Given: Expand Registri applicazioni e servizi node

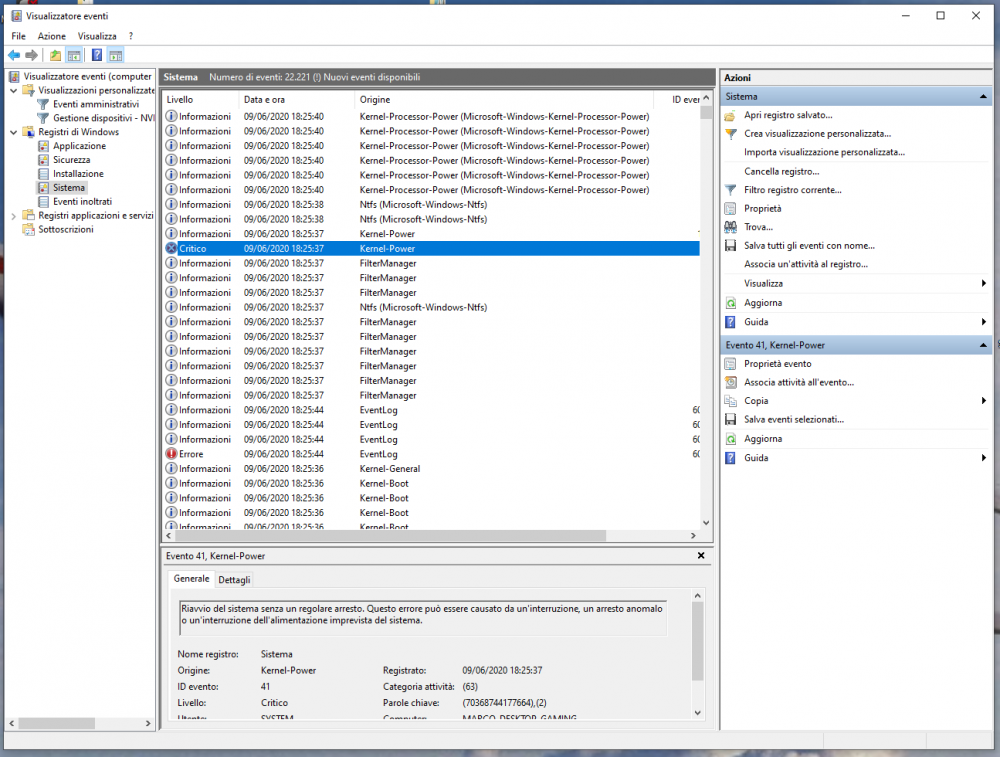Looking at the screenshot, I should pos(14,216).
